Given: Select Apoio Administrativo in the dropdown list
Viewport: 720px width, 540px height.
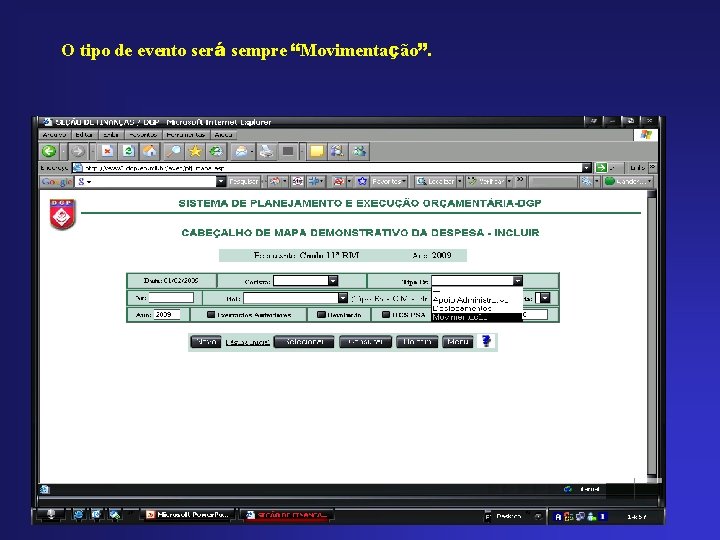Looking at the screenshot, I should [x=477, y=300].
